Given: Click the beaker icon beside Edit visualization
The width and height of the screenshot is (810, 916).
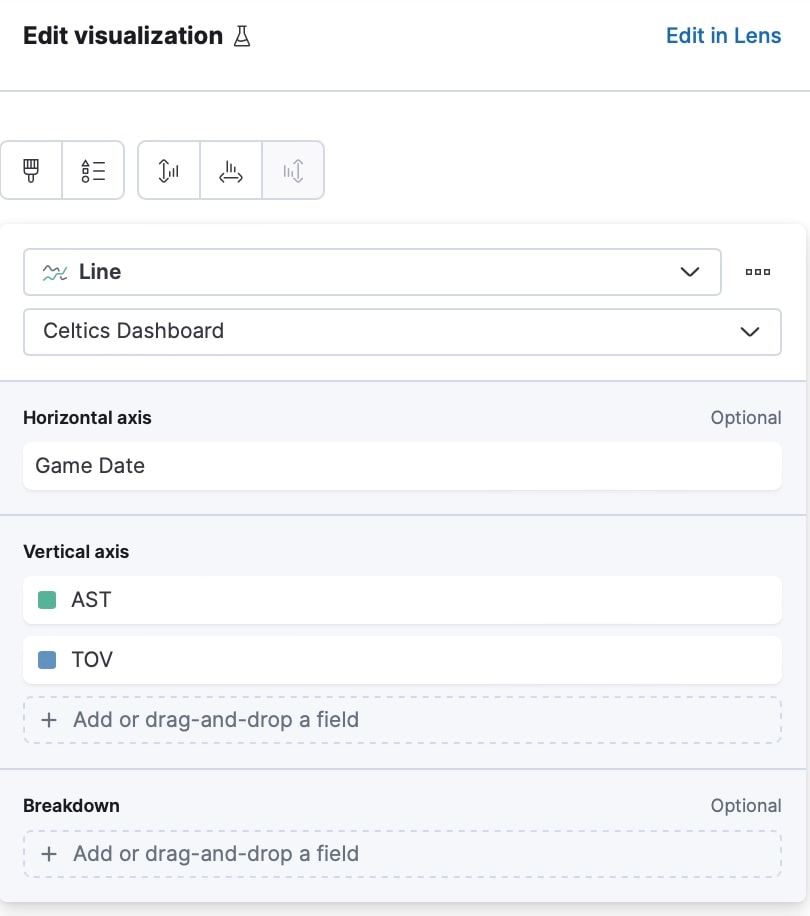Looking at the screenshot, I should tap(241, 37).
